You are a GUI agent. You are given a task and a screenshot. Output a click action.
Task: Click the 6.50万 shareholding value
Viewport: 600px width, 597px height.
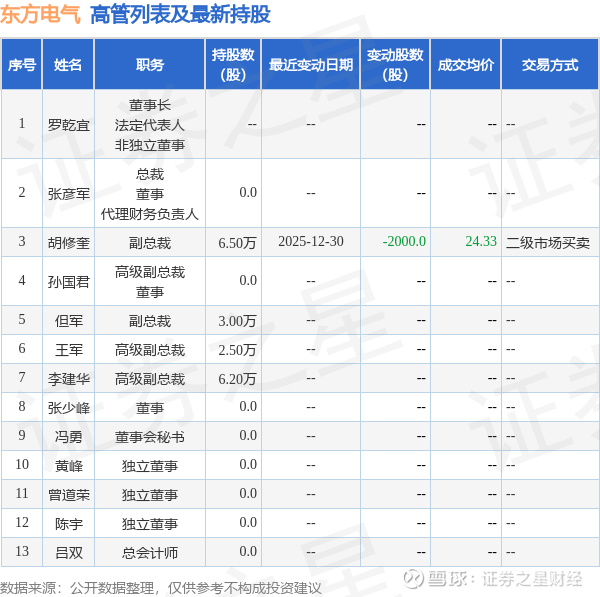click(237, 243)
